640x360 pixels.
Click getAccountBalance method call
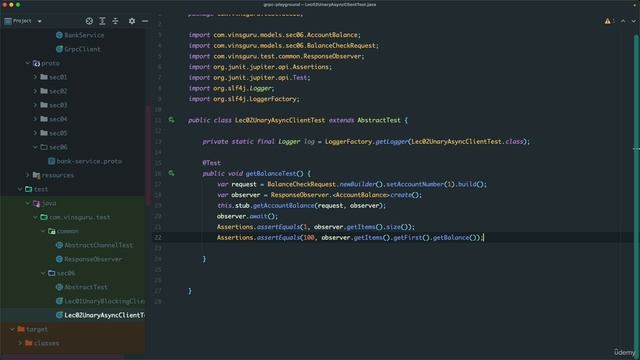(283, 205)
